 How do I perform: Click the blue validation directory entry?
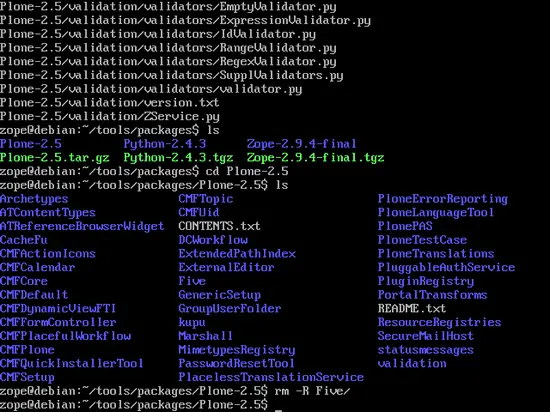click(x=412, y=363)
